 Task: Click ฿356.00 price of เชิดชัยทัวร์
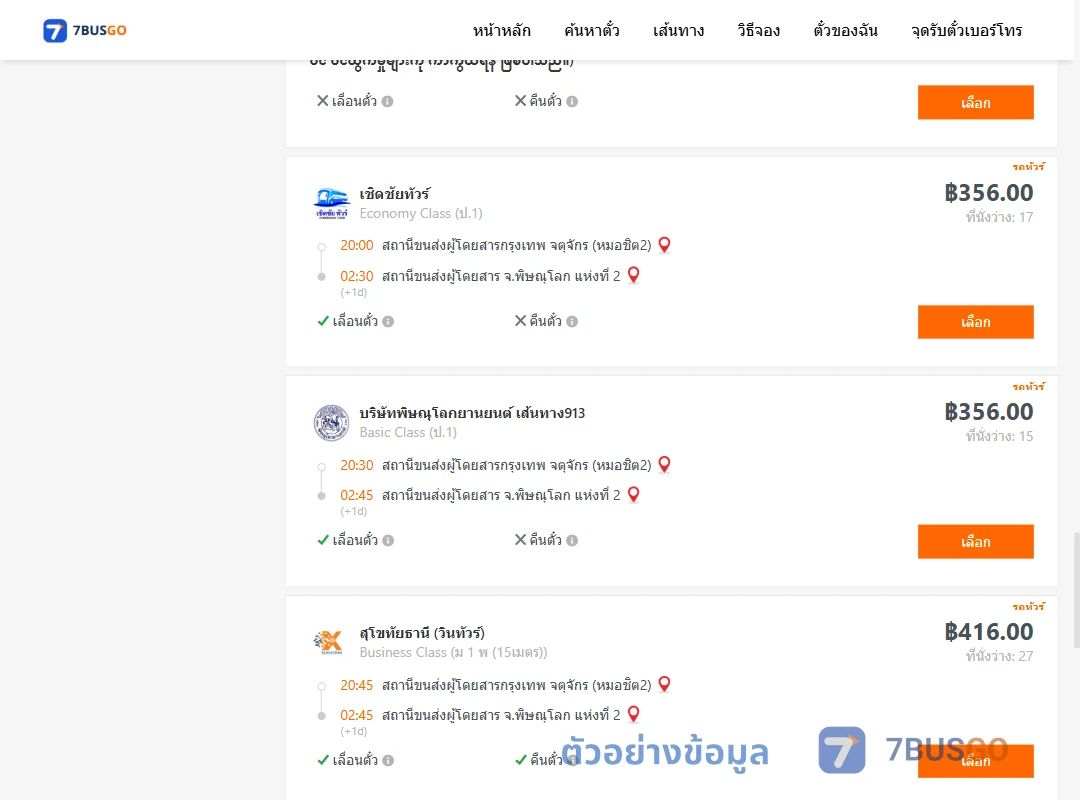[988, 193]
